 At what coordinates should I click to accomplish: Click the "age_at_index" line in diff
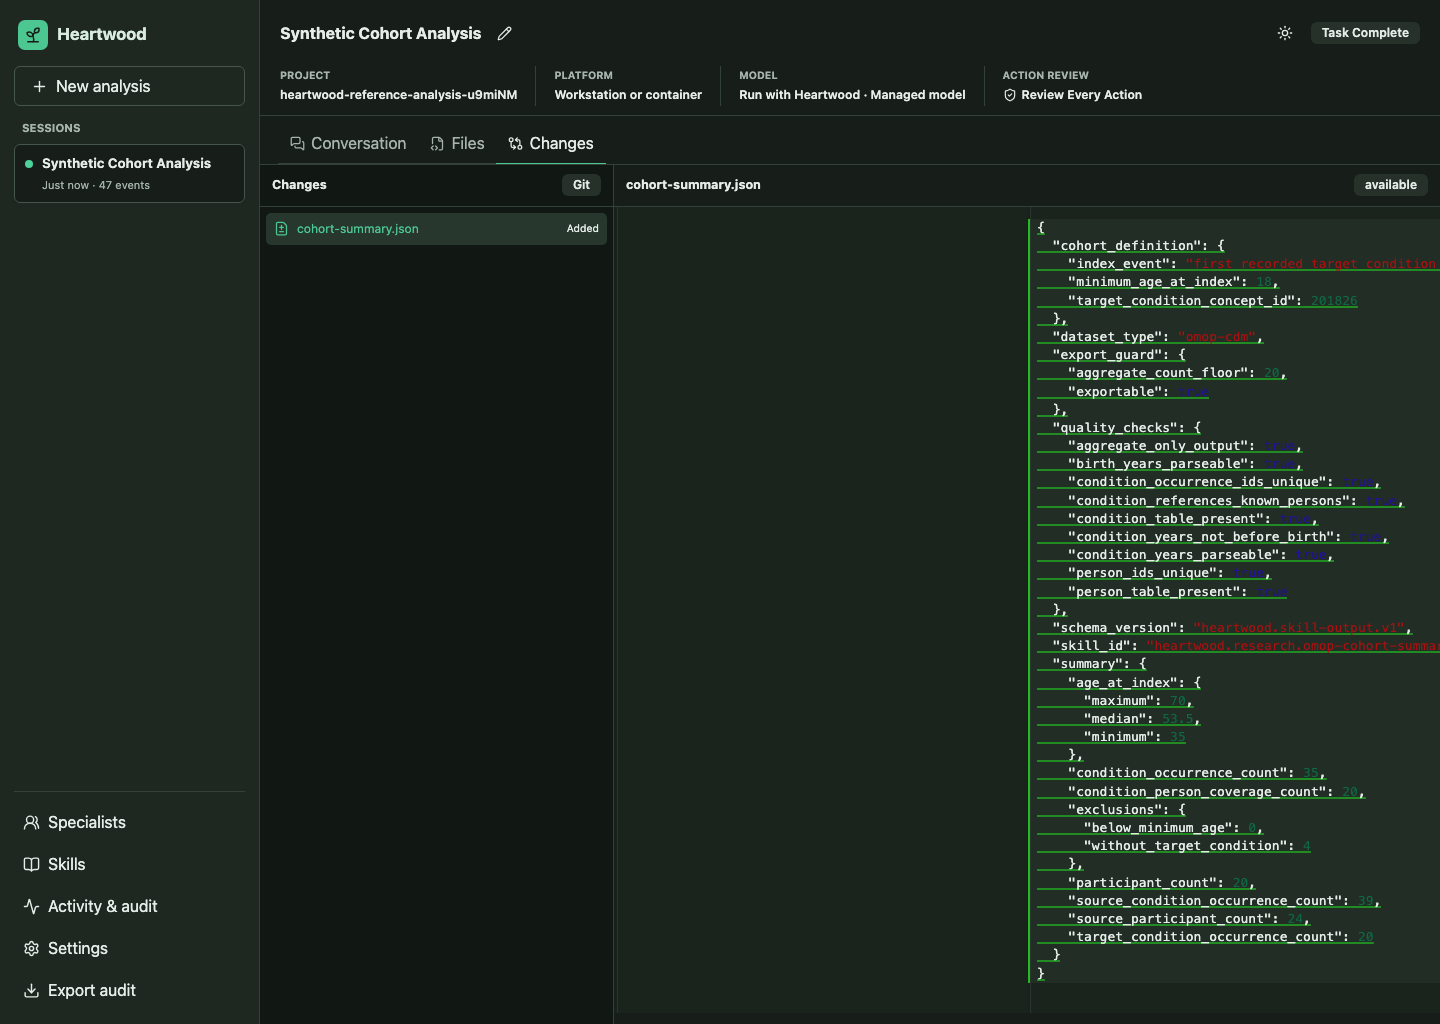click(1119, 683)
